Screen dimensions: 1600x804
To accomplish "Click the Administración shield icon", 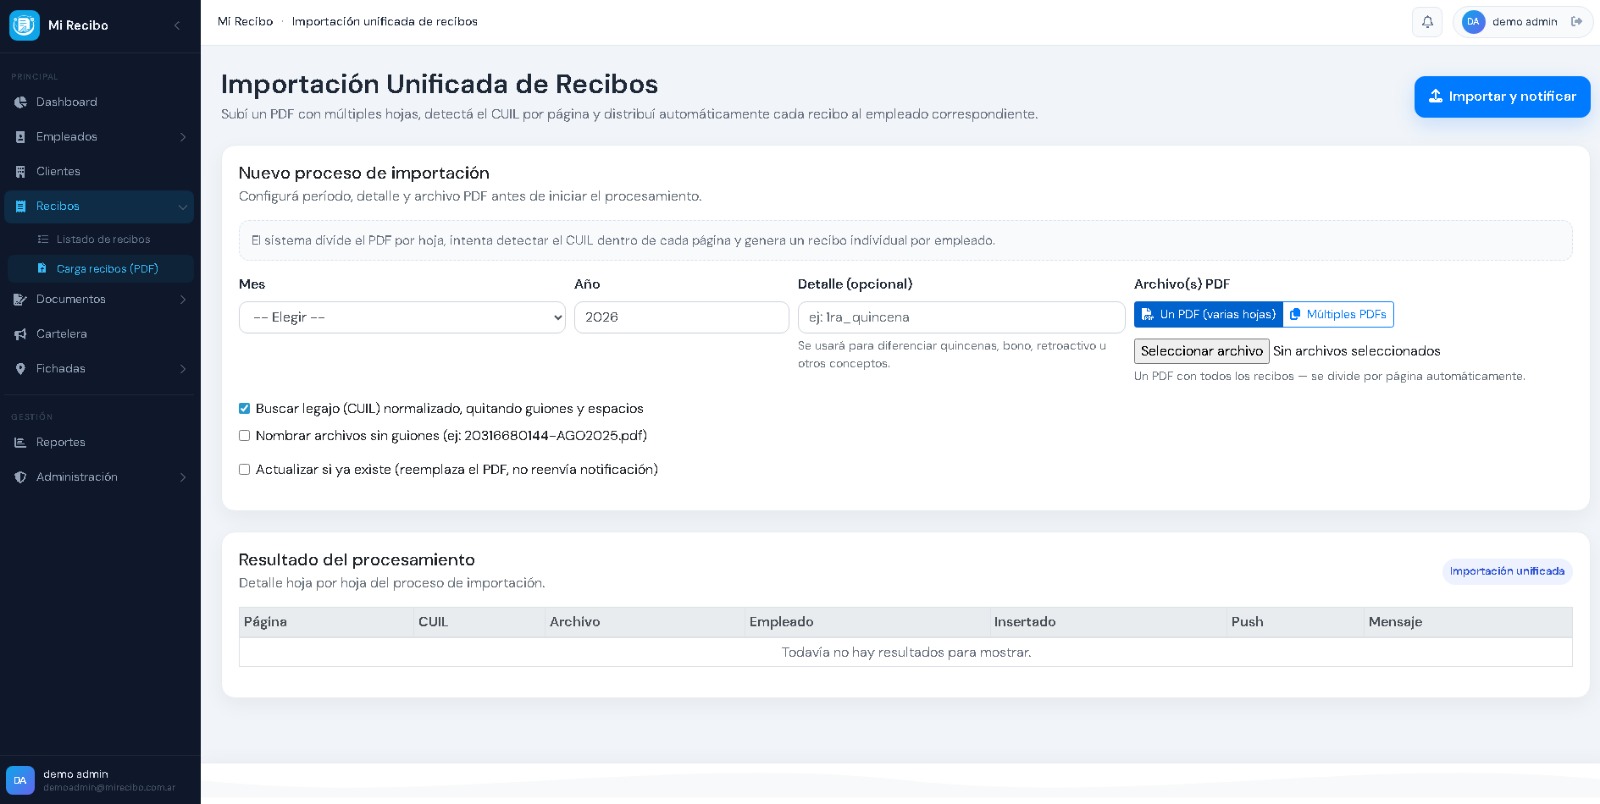I will click(x=20, y=477).
